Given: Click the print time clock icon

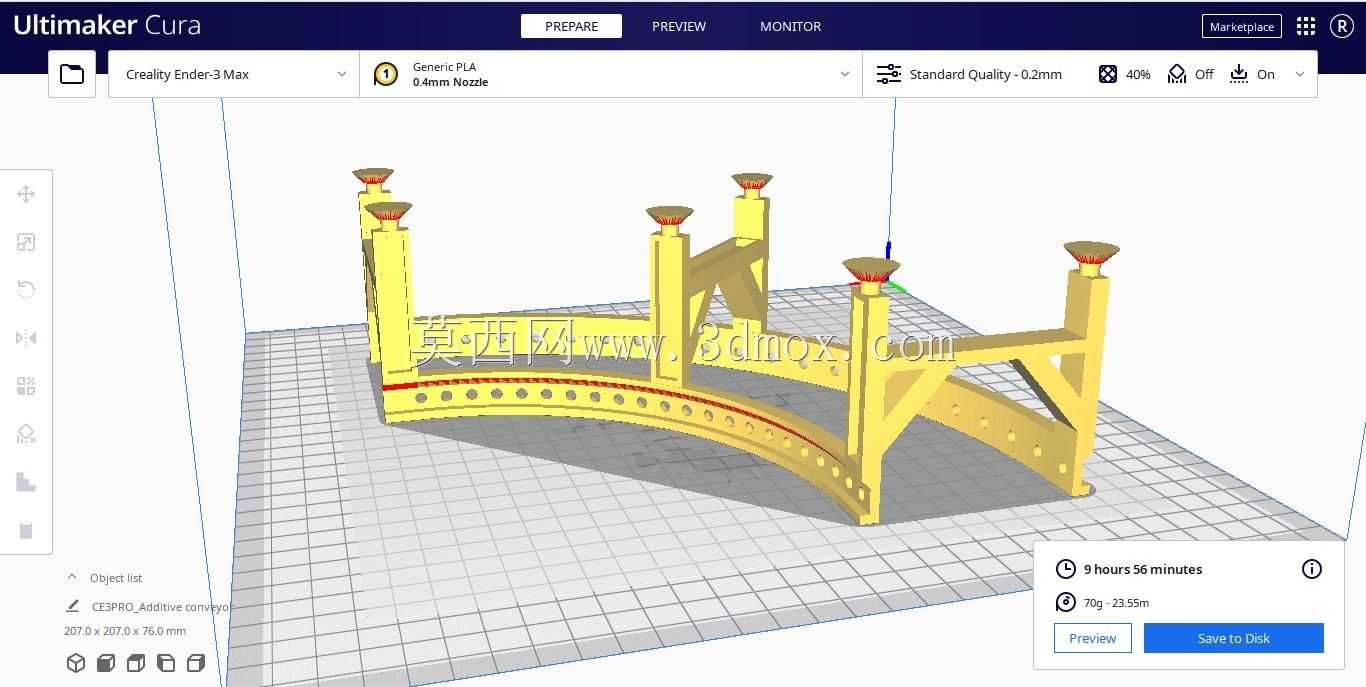Looking at the screenshot, I should point(1066,569).
